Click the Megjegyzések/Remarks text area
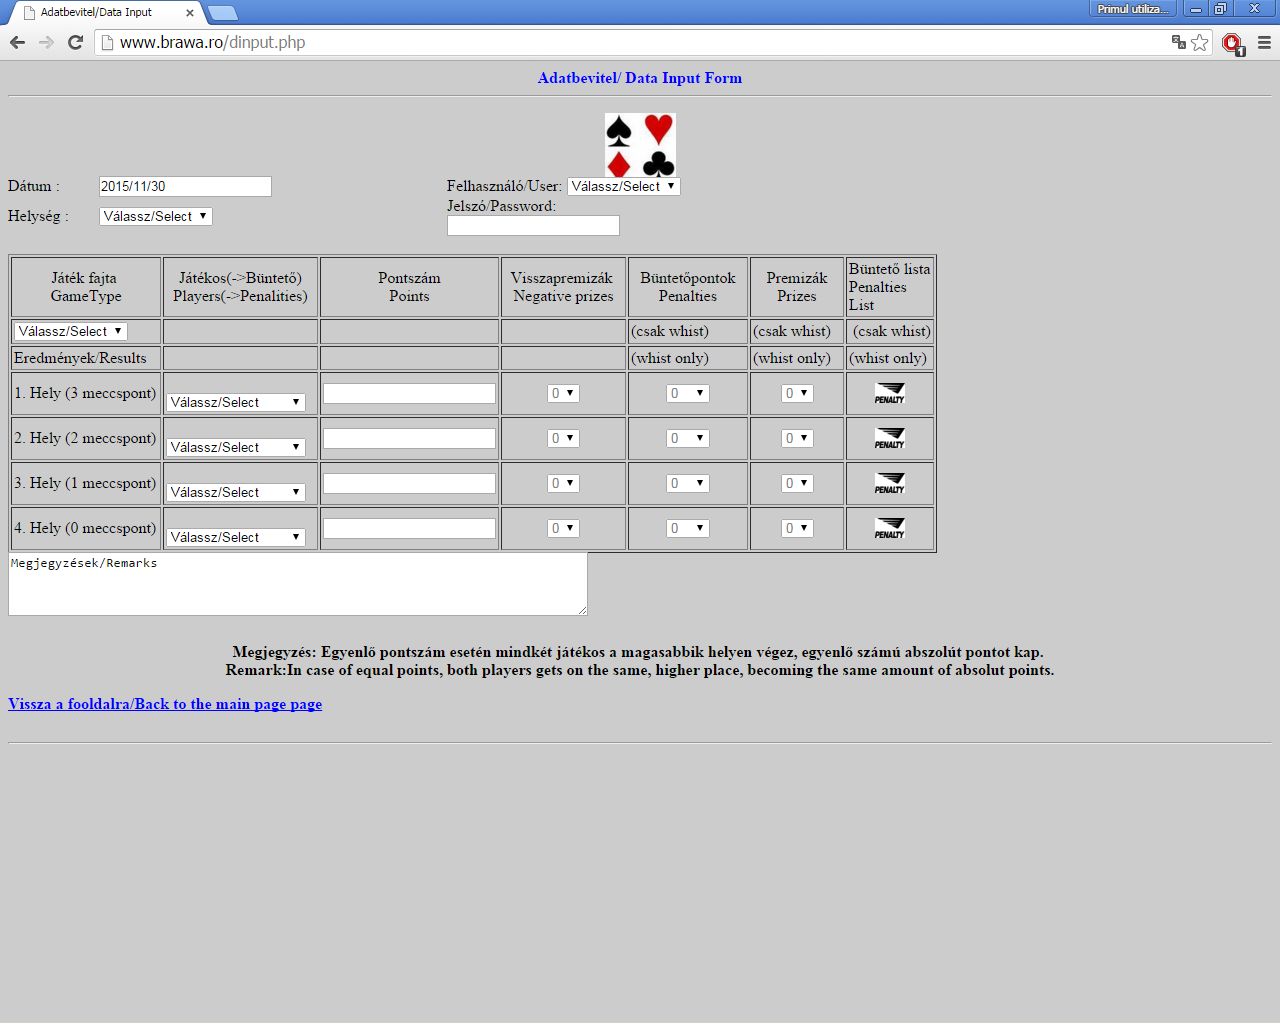The width and height of the screenshot is (1280, 1024). (298, 584)
